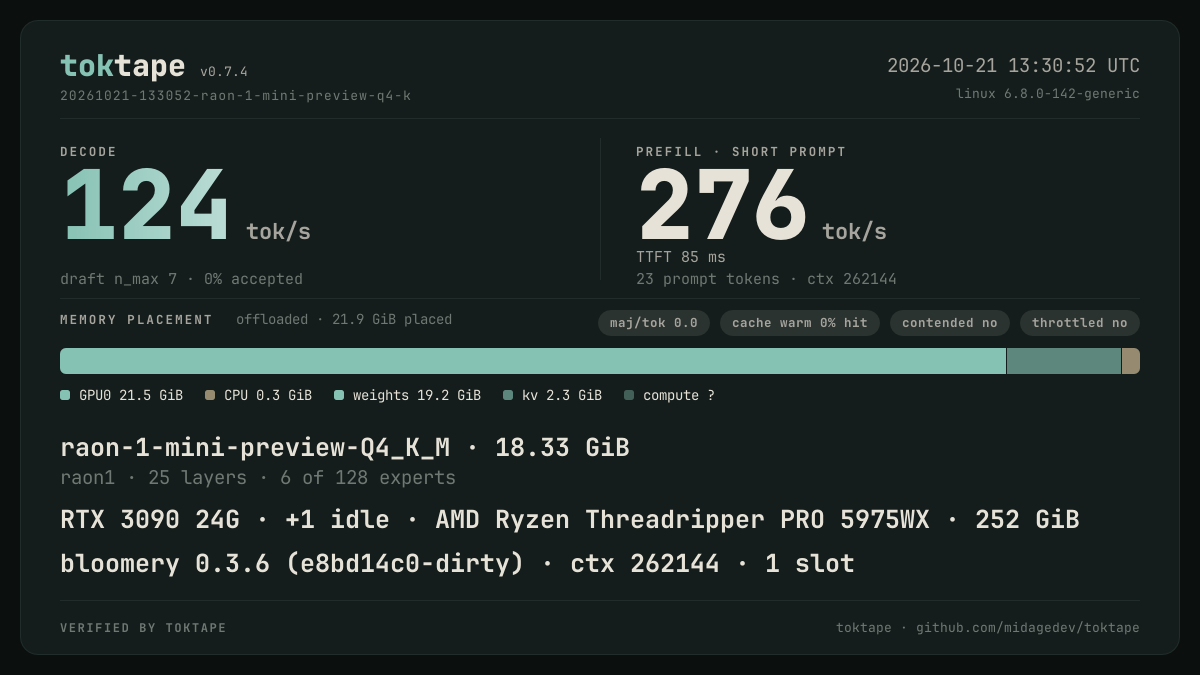
Task: Click the DECODE heading
Action: [x=88, y=152]
